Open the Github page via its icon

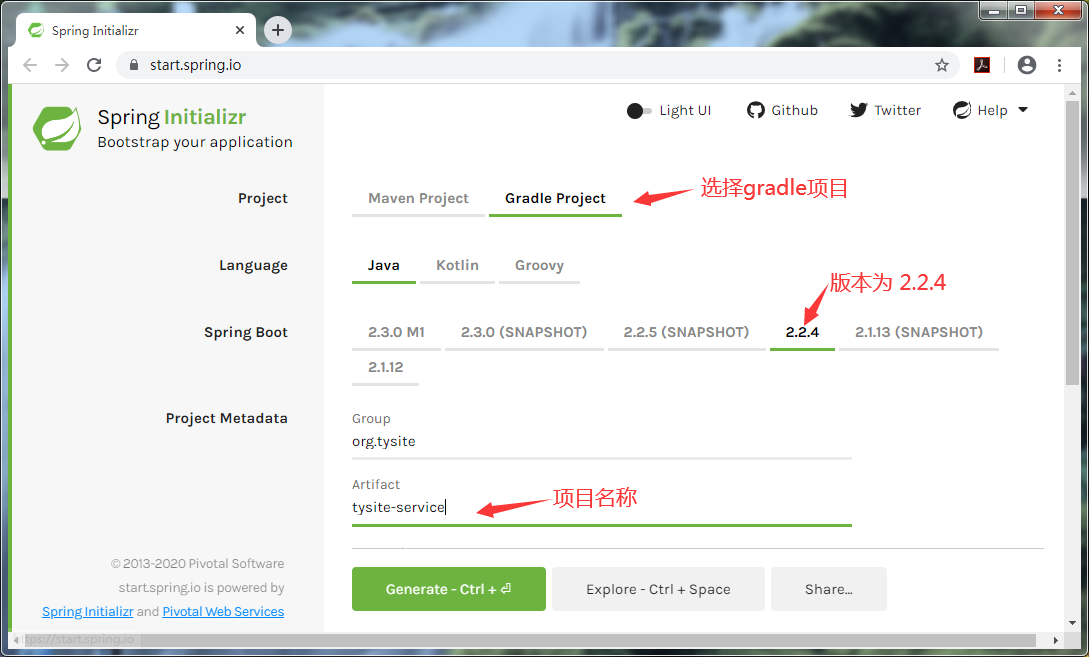click(x=755, y=110)
